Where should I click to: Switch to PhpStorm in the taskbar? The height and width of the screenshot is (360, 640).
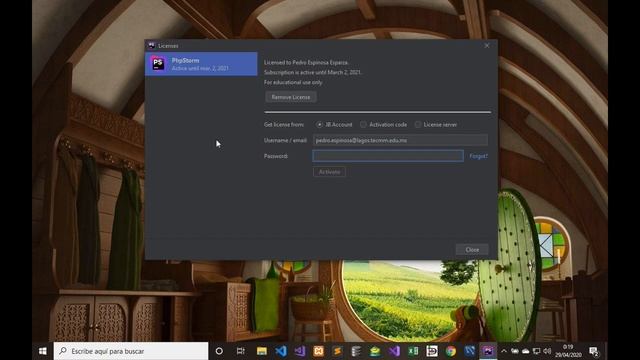488,351
